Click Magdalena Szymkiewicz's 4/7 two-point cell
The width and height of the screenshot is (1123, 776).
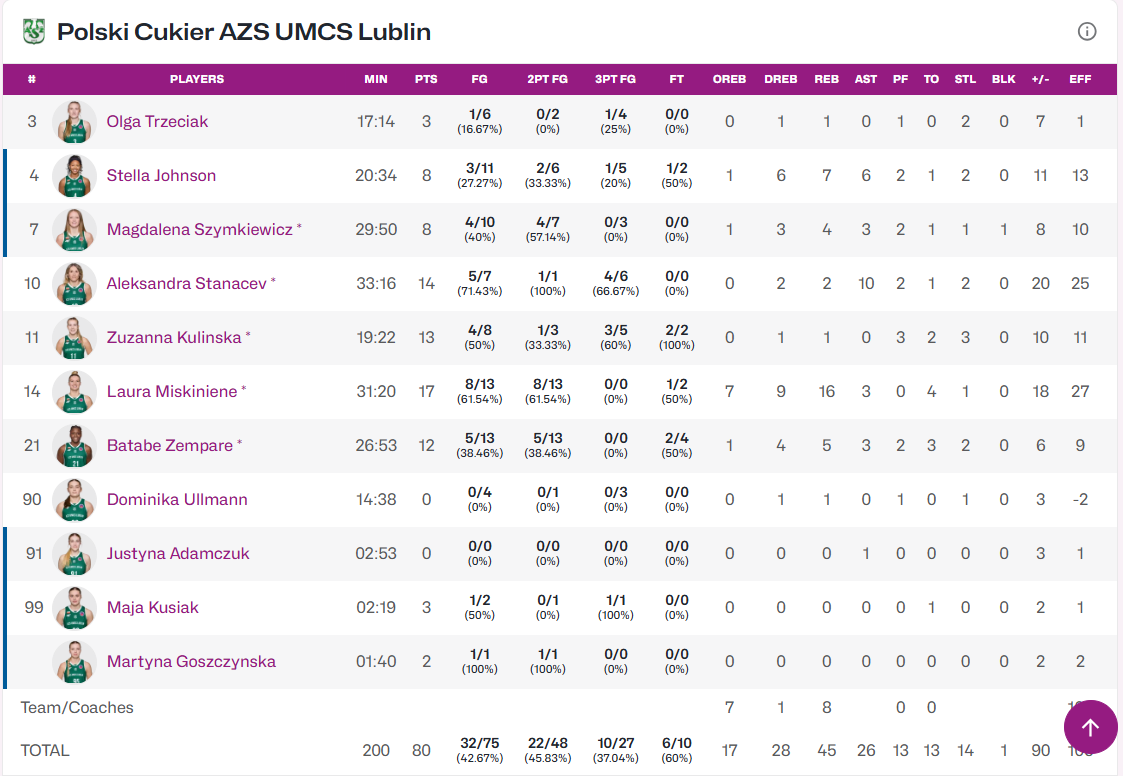(547, 229)
